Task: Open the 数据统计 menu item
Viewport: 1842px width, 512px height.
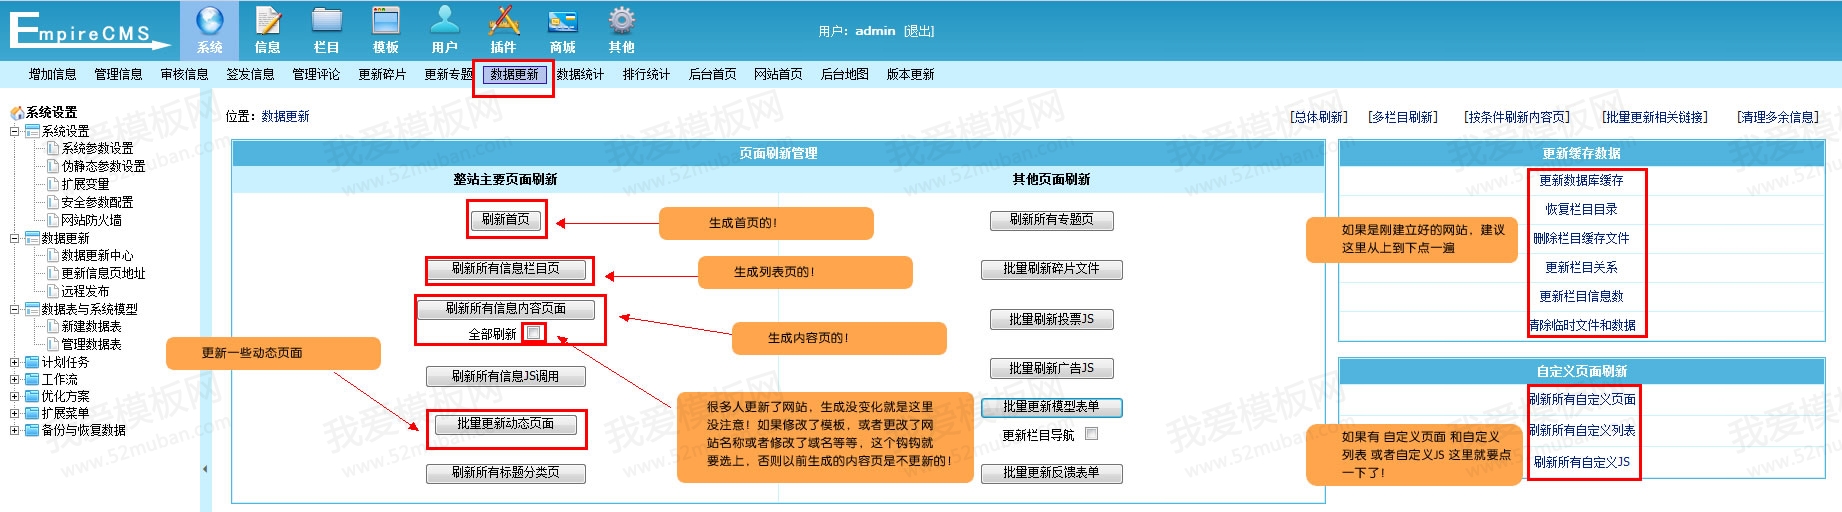Action: click(x=581, y=74)
